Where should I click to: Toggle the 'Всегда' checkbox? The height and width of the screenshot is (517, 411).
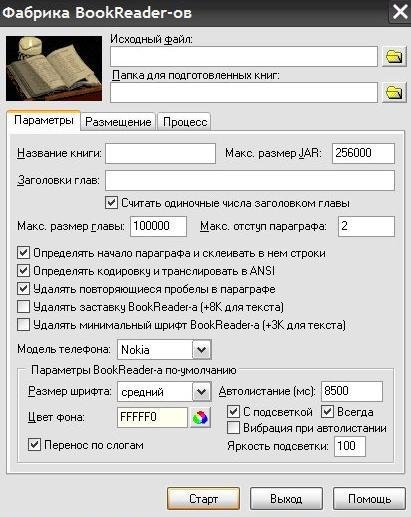pos(327,412)
